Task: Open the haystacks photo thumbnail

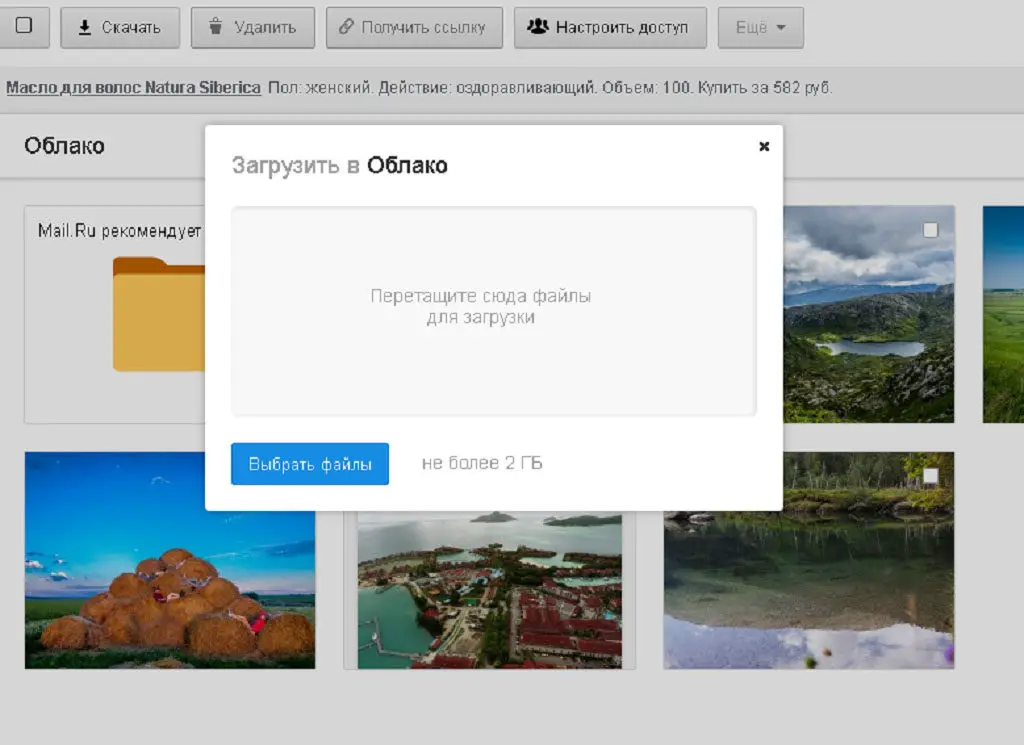Action: coord(169,560)
